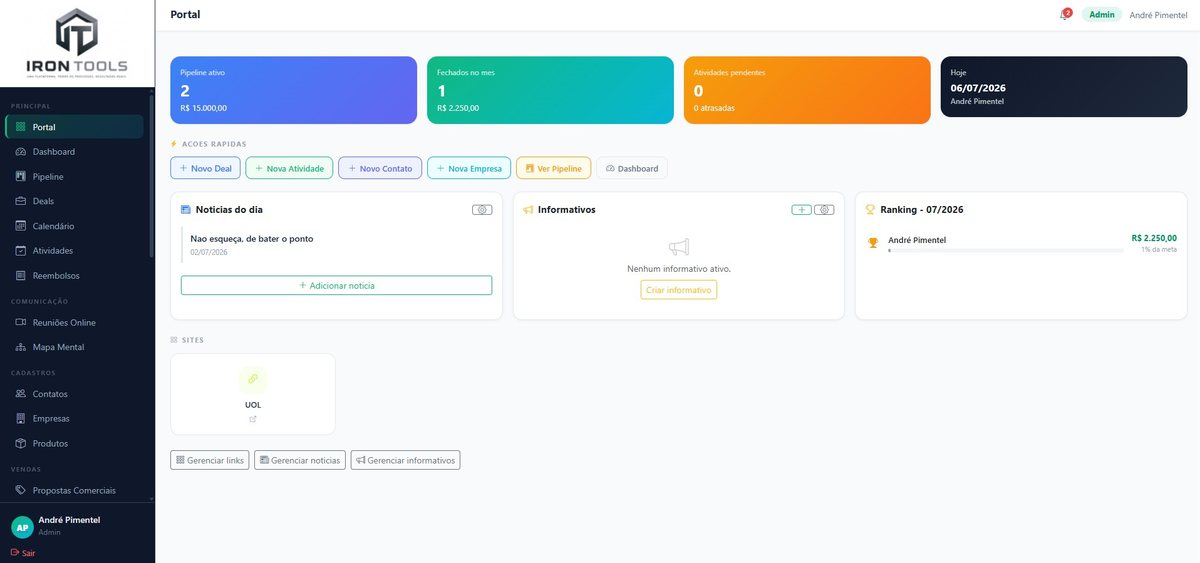
Task: Click the Gerenciar informativos button
Action: [x=405, y=460]
